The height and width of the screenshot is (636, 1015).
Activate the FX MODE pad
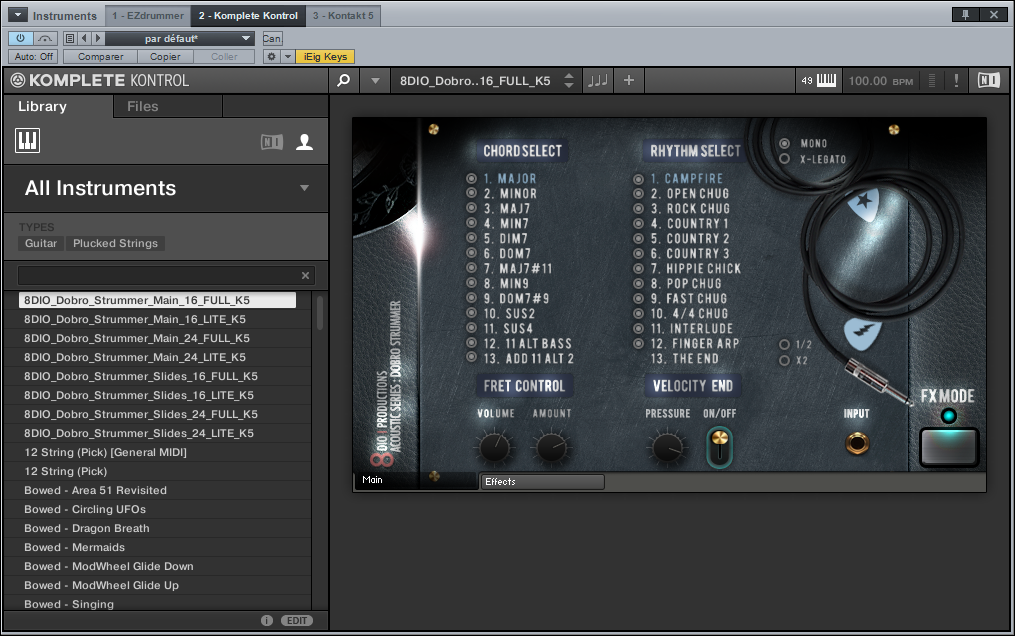coord(948,447)
